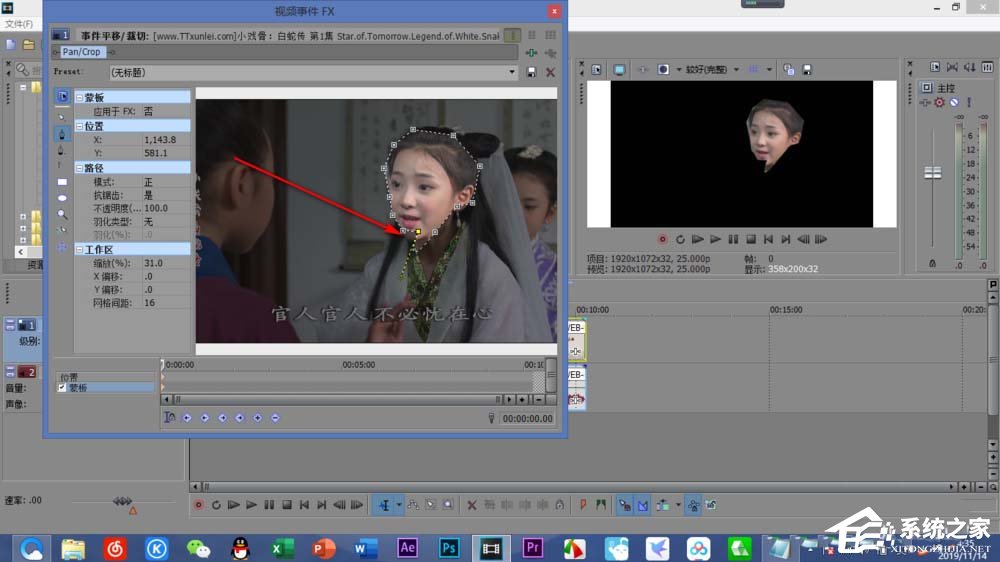
Task: Open the 文件(F) menu
Action: pyautogui.click(x=18, y=23)
